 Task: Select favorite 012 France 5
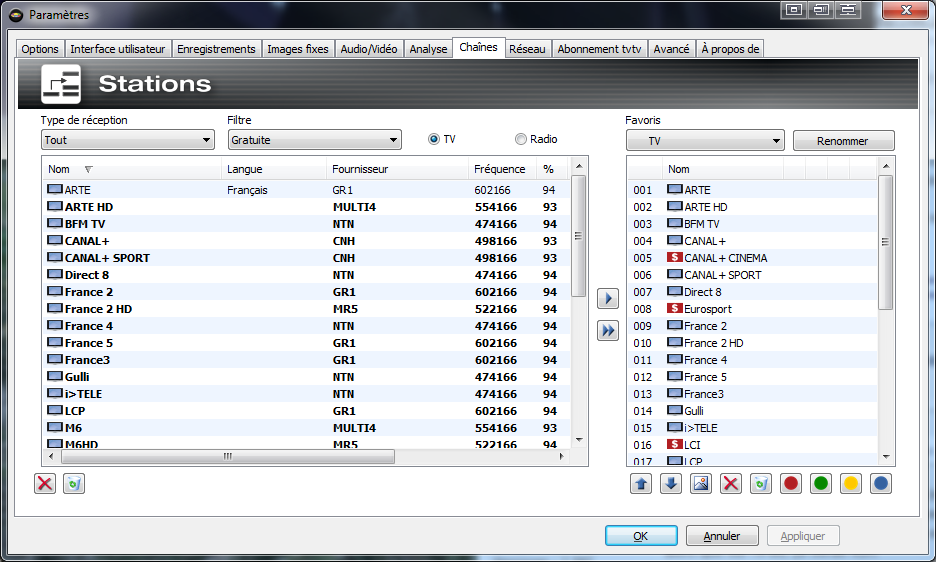point(753,377)
